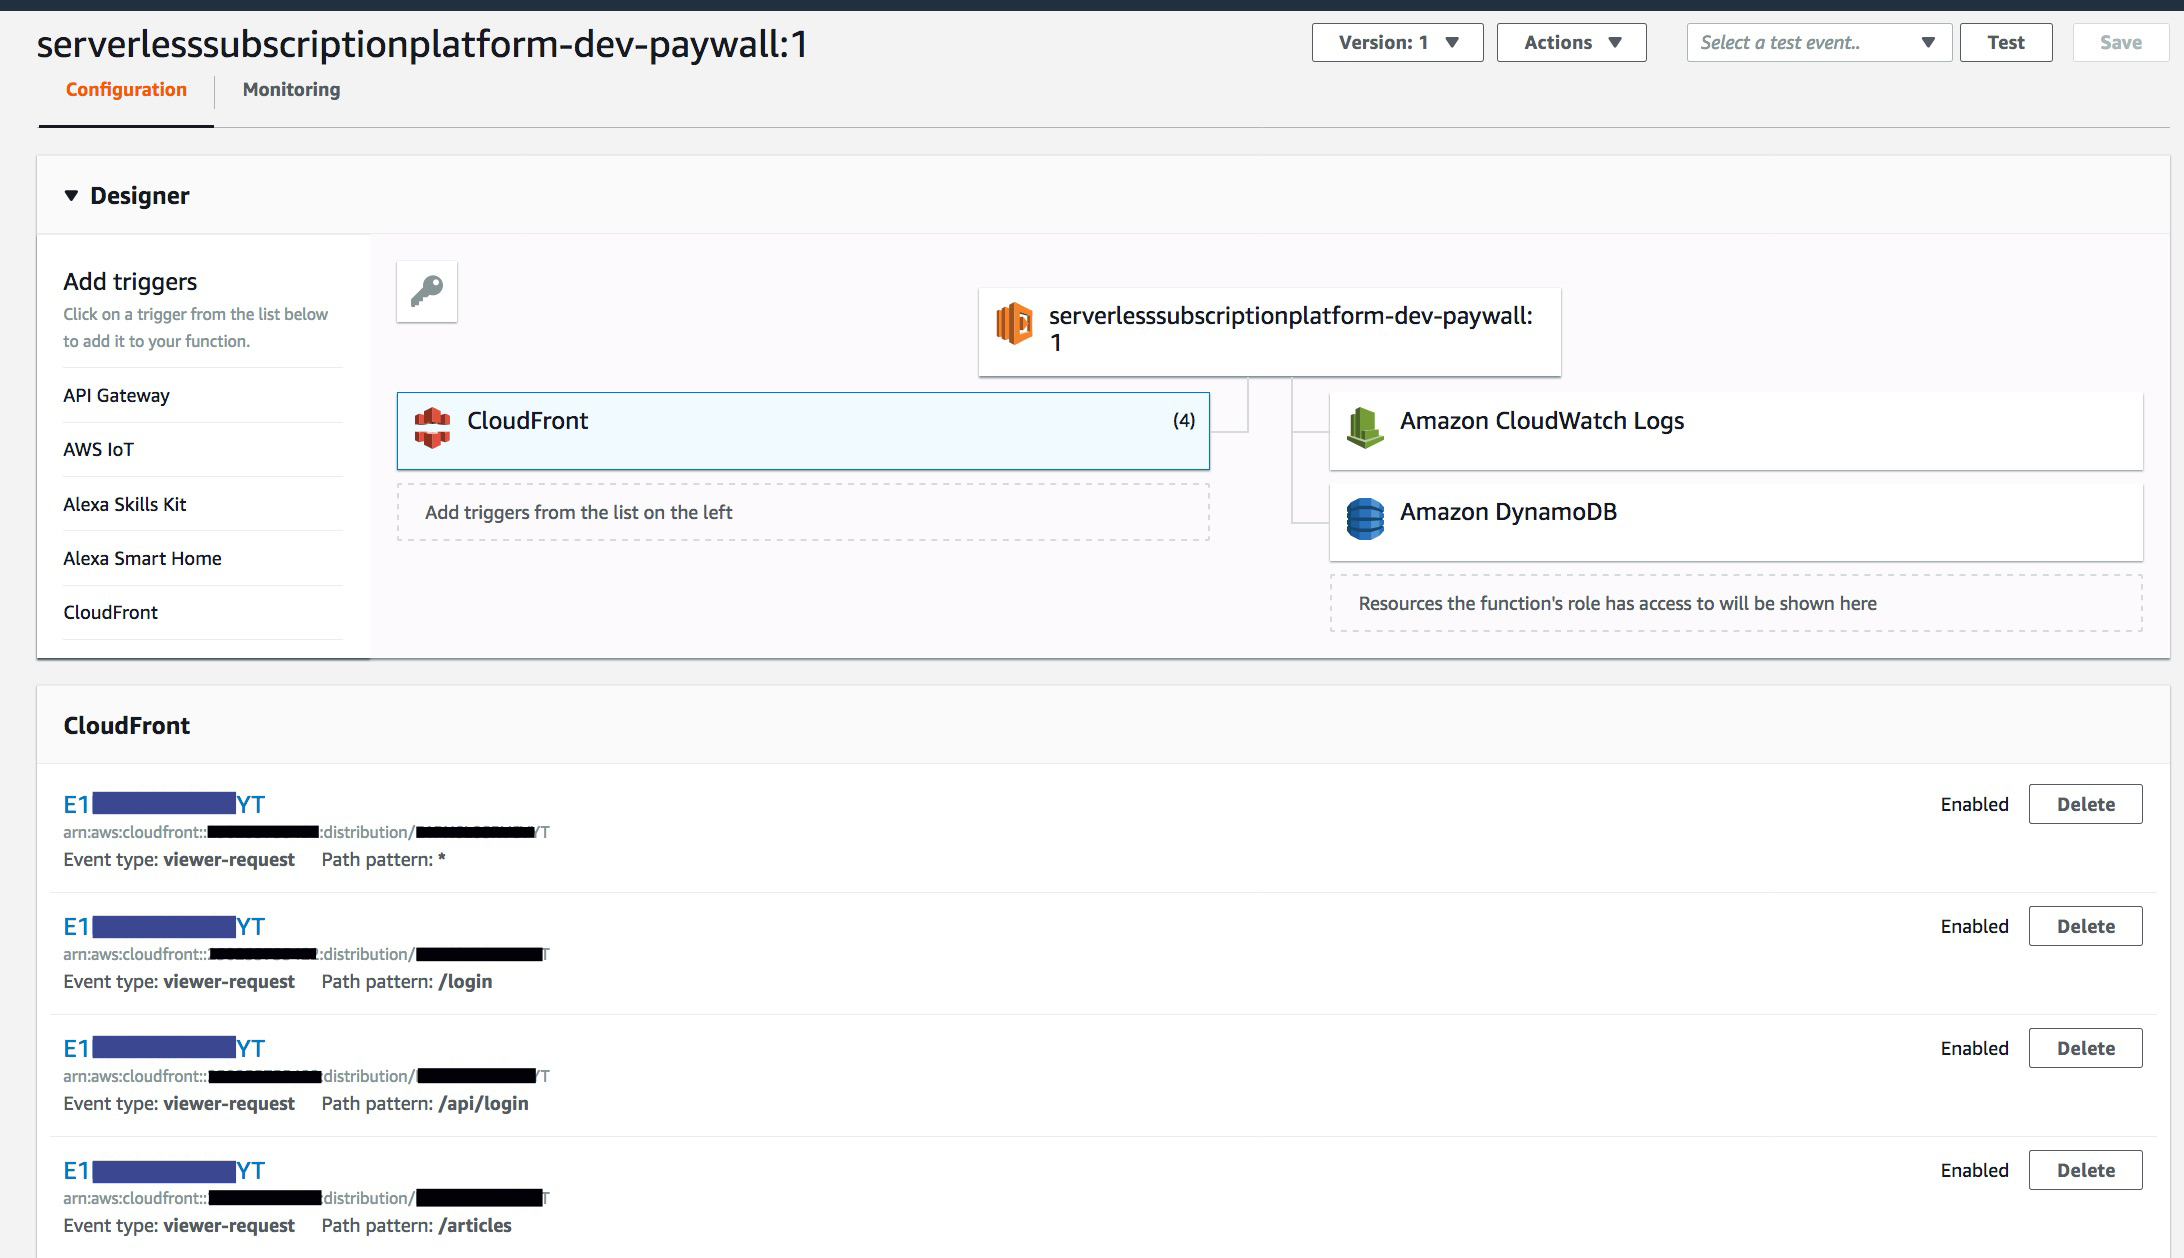Add AWS IoT trigger from list
Screen dimensions: 2184x1258
(x=99, y=450)
